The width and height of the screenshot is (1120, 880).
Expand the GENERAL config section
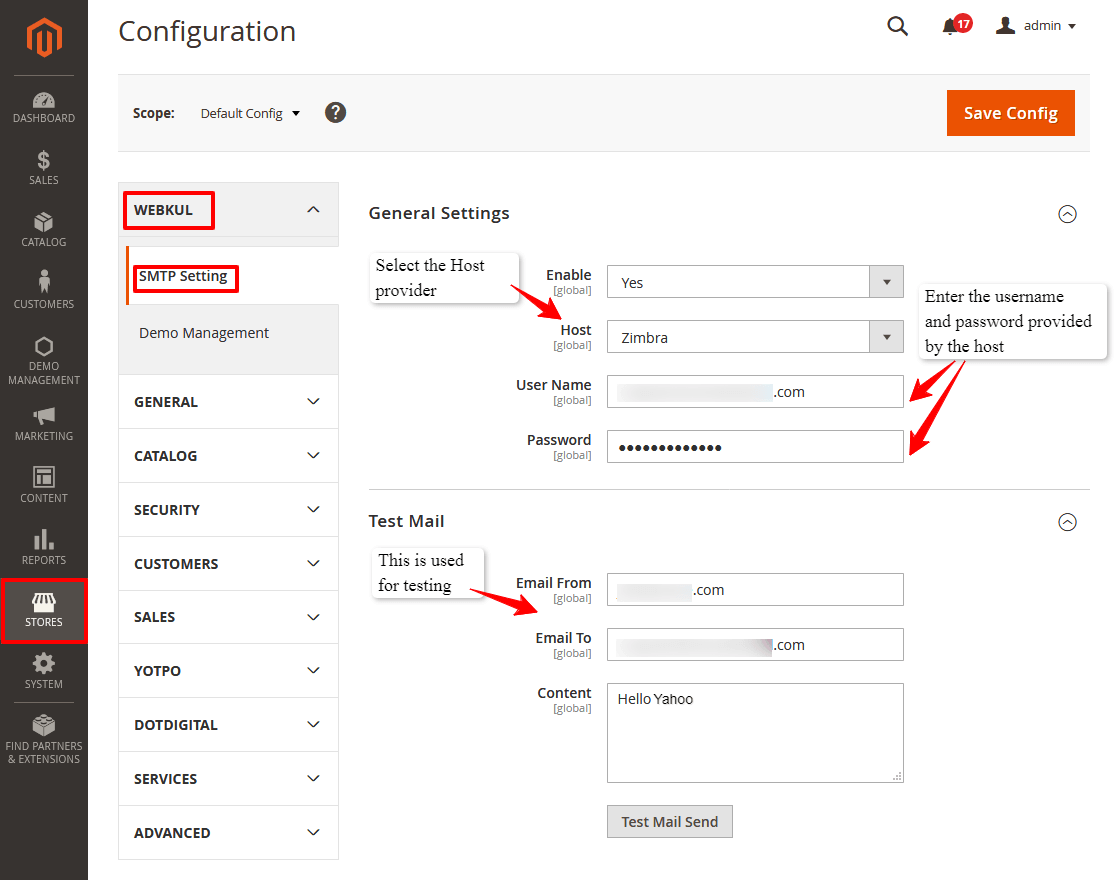tap(228, 401)
